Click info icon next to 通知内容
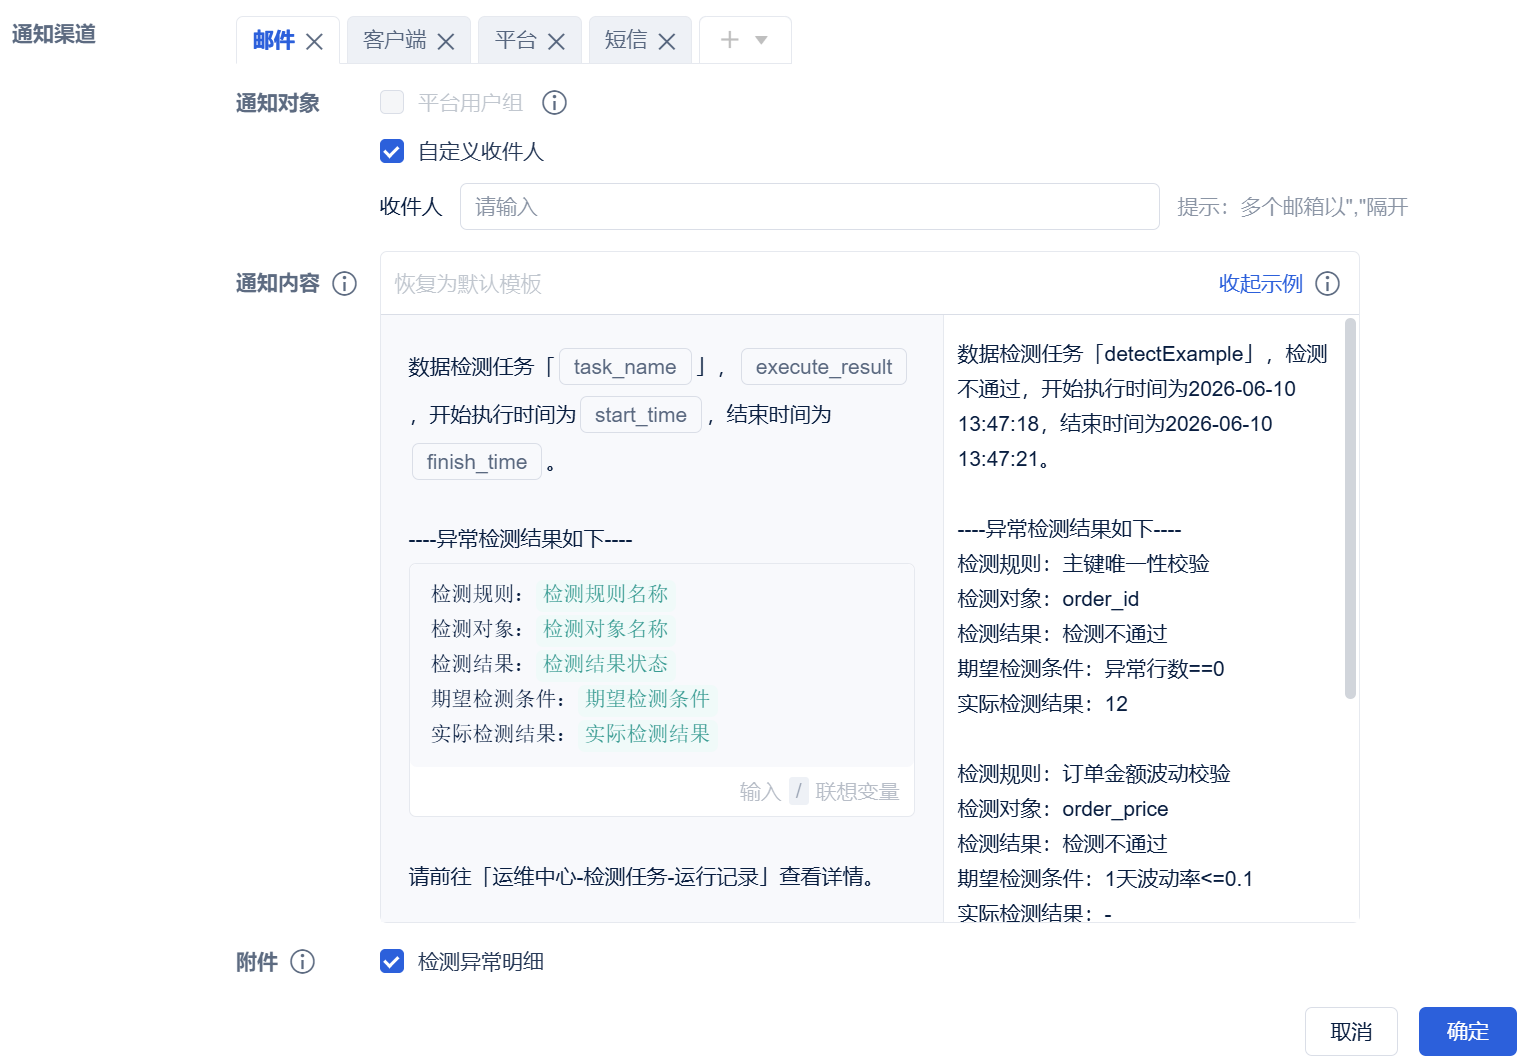Image resolution: width=1531 pixels, height=1060 pixels. pos(344,284)
